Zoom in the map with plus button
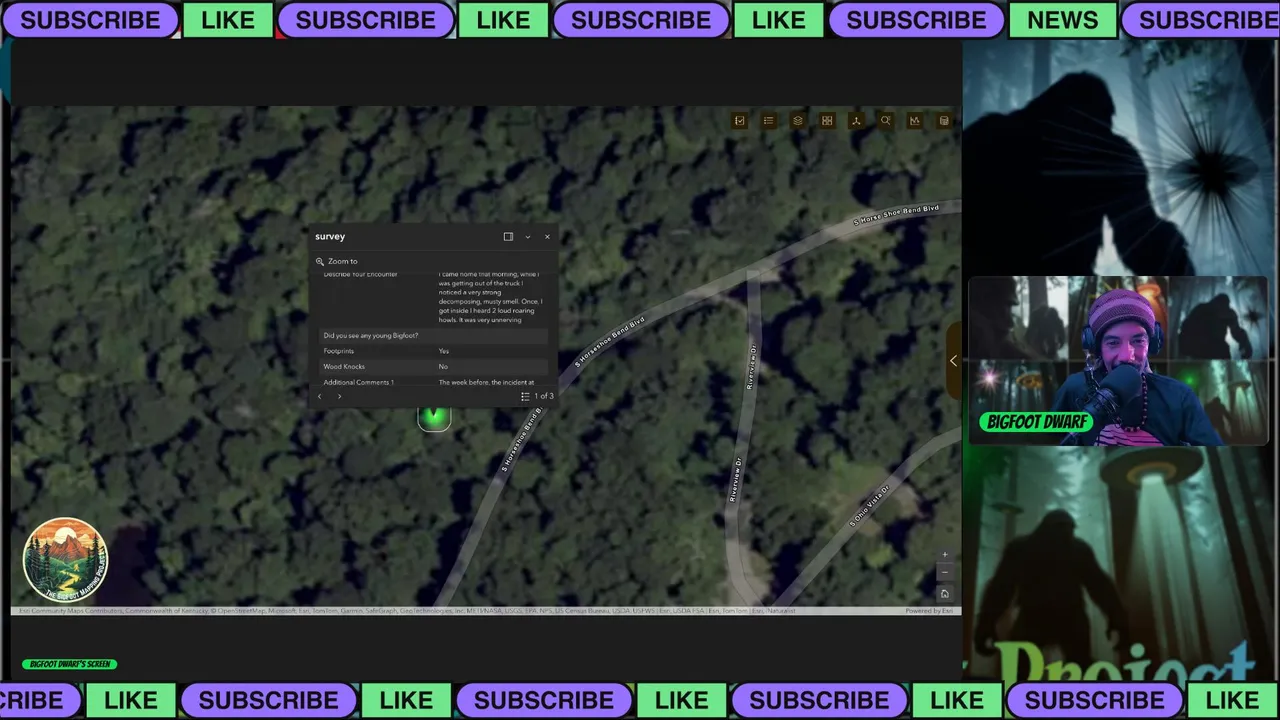1280x720 pixels. (945, 555)
